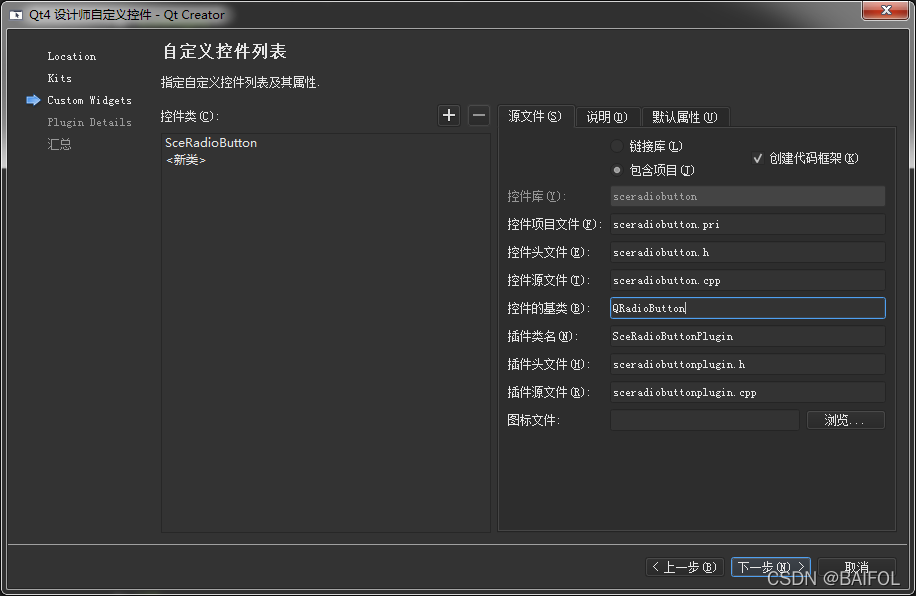This screenshot has width=916, height=596.
Task: Click the 汇总 wizard step
Action: tap(59, 144)
